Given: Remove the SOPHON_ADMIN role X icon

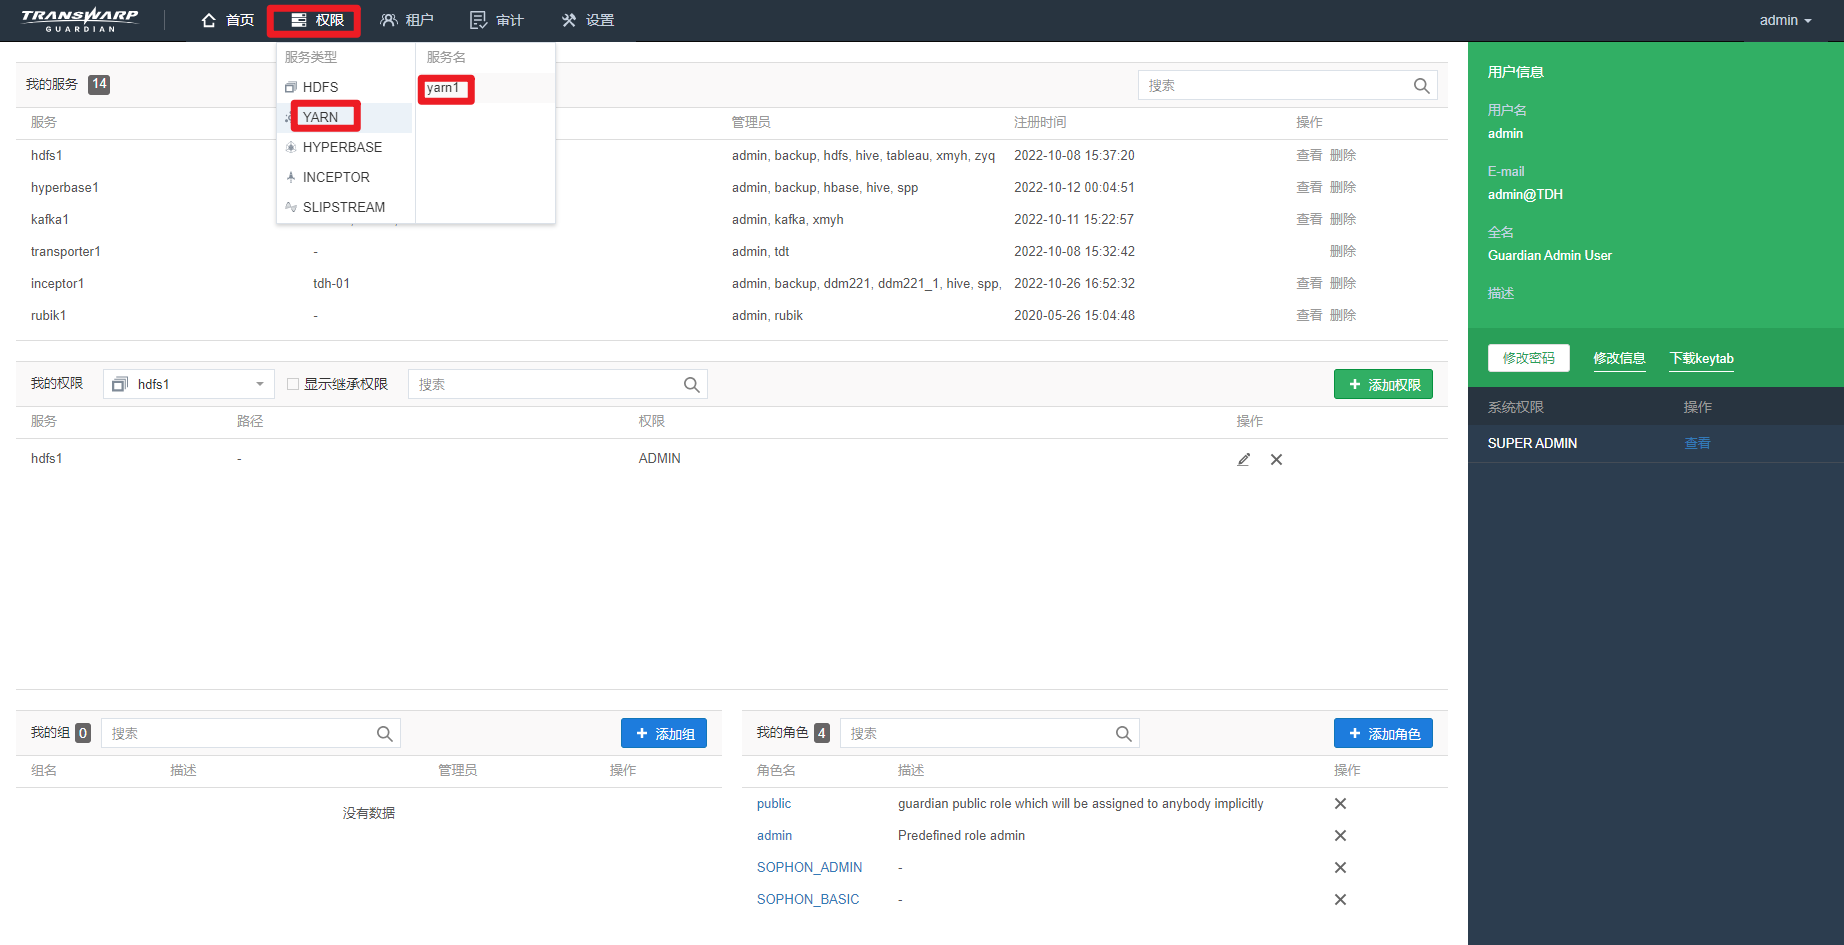Looking at the screenshot, I should click(x=1340, y=867).
